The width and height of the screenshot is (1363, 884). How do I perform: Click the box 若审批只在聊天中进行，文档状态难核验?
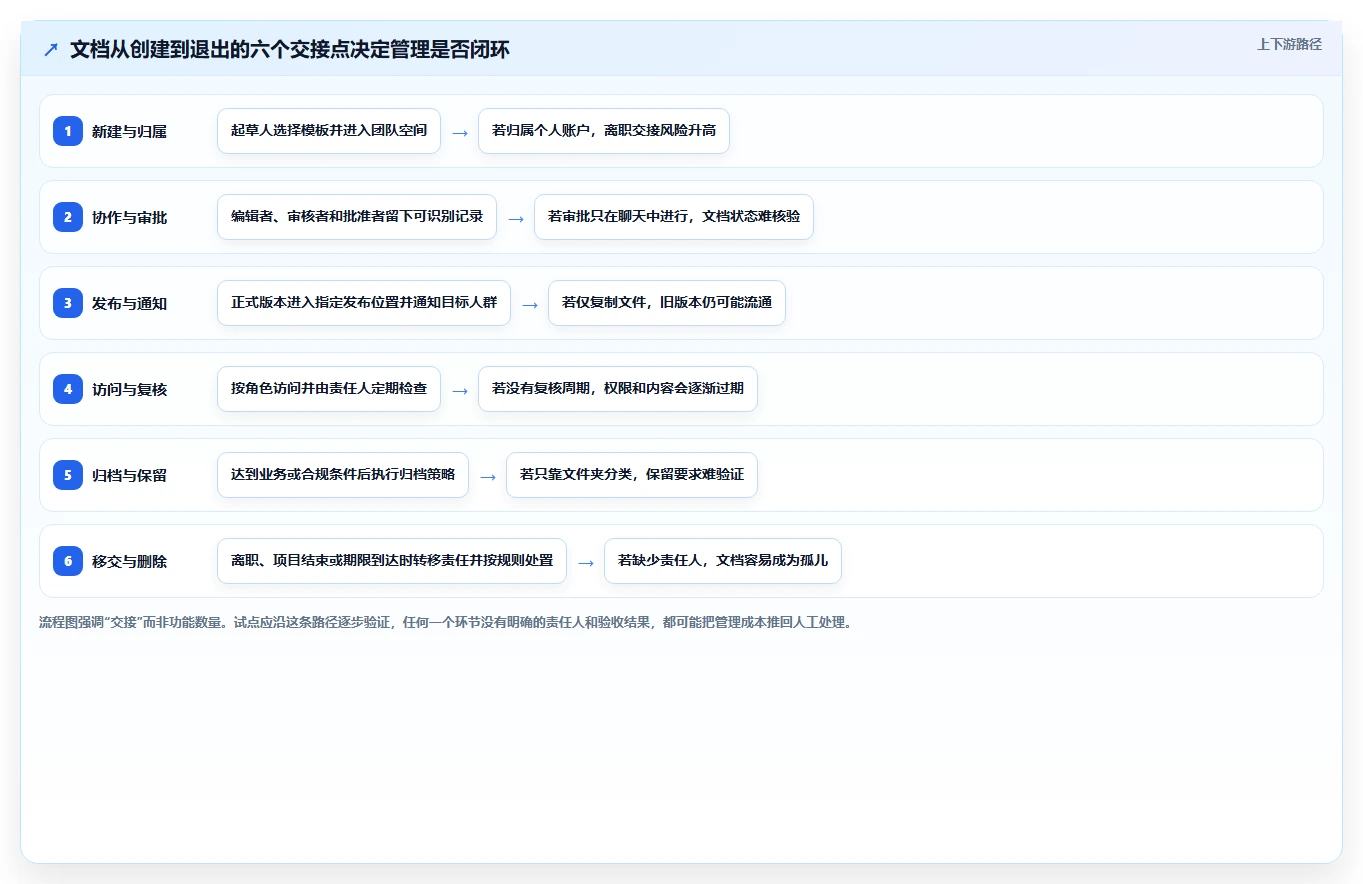(674, 217)
